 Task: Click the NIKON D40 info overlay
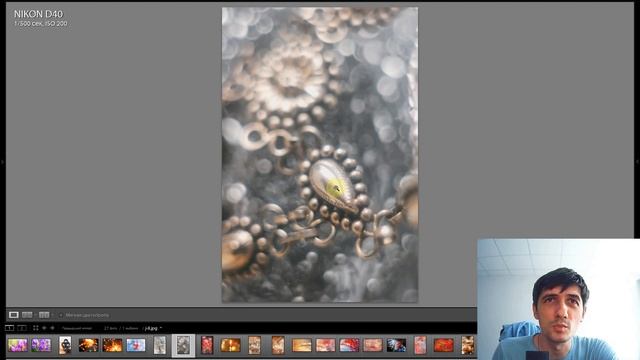click(38, 14)
